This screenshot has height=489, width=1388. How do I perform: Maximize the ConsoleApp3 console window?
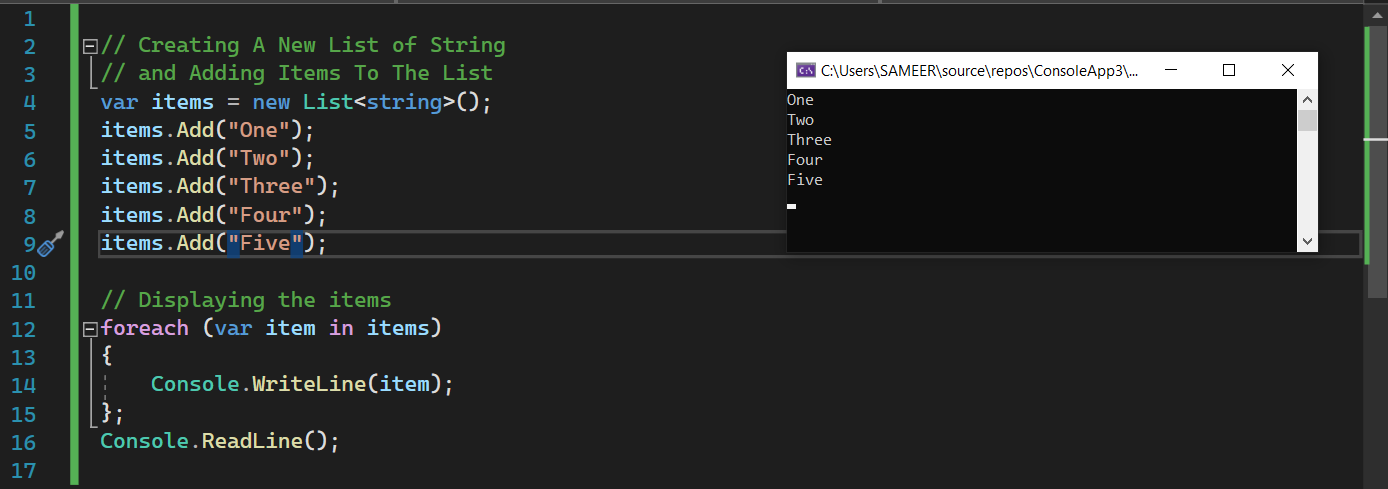1229,70
